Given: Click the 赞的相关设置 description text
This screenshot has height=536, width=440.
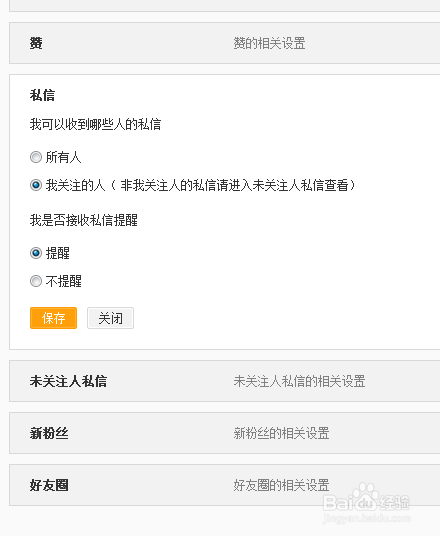Looking at the screenshot, I should point(269,43).
